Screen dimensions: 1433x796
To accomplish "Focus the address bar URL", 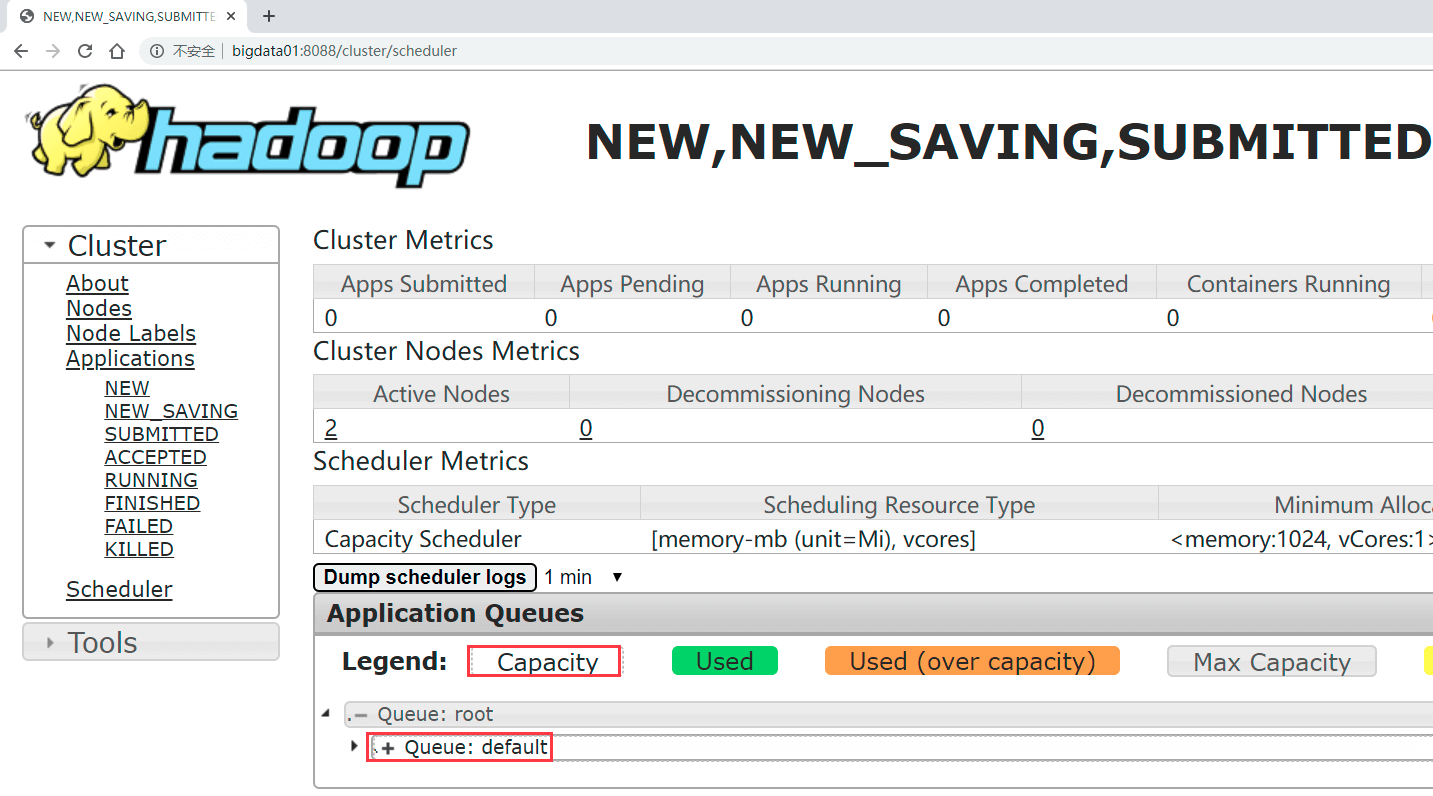I will click(344, 51).
